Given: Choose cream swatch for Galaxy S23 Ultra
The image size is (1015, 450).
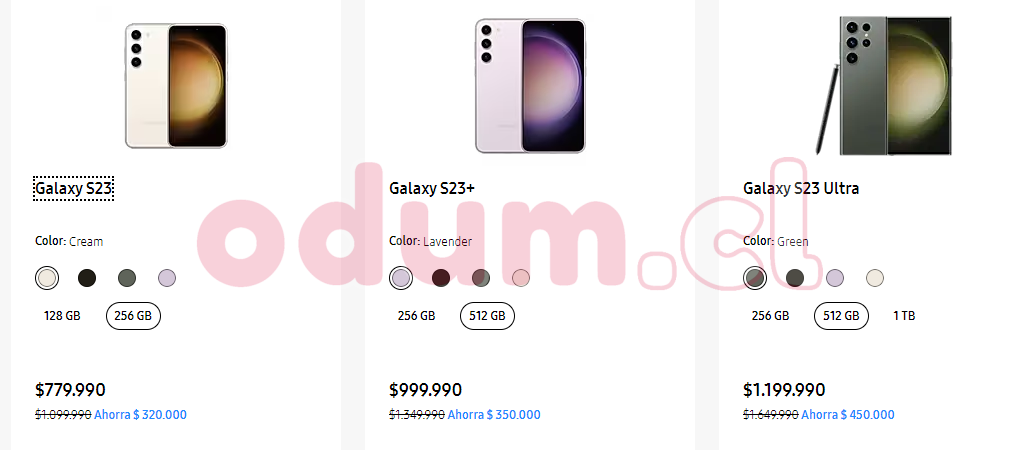Looking at the screenshot, I should (875, 278).
